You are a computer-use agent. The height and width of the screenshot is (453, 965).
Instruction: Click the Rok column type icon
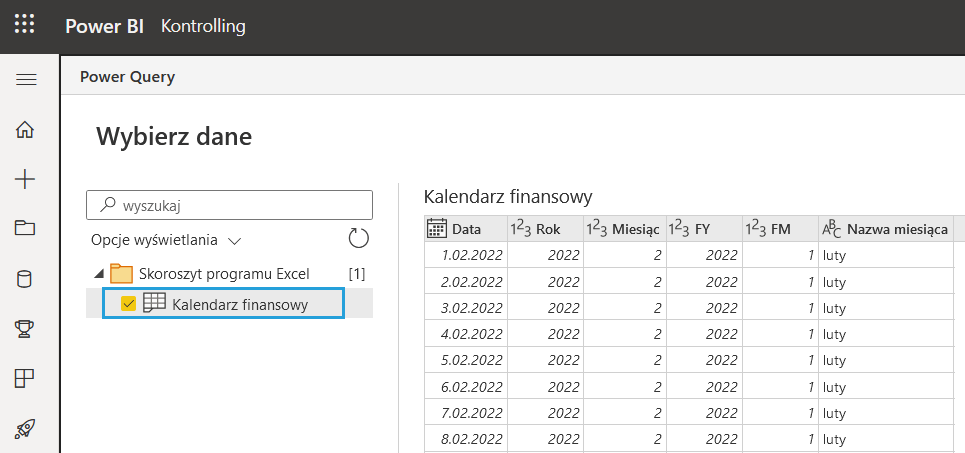coord(520,229)
